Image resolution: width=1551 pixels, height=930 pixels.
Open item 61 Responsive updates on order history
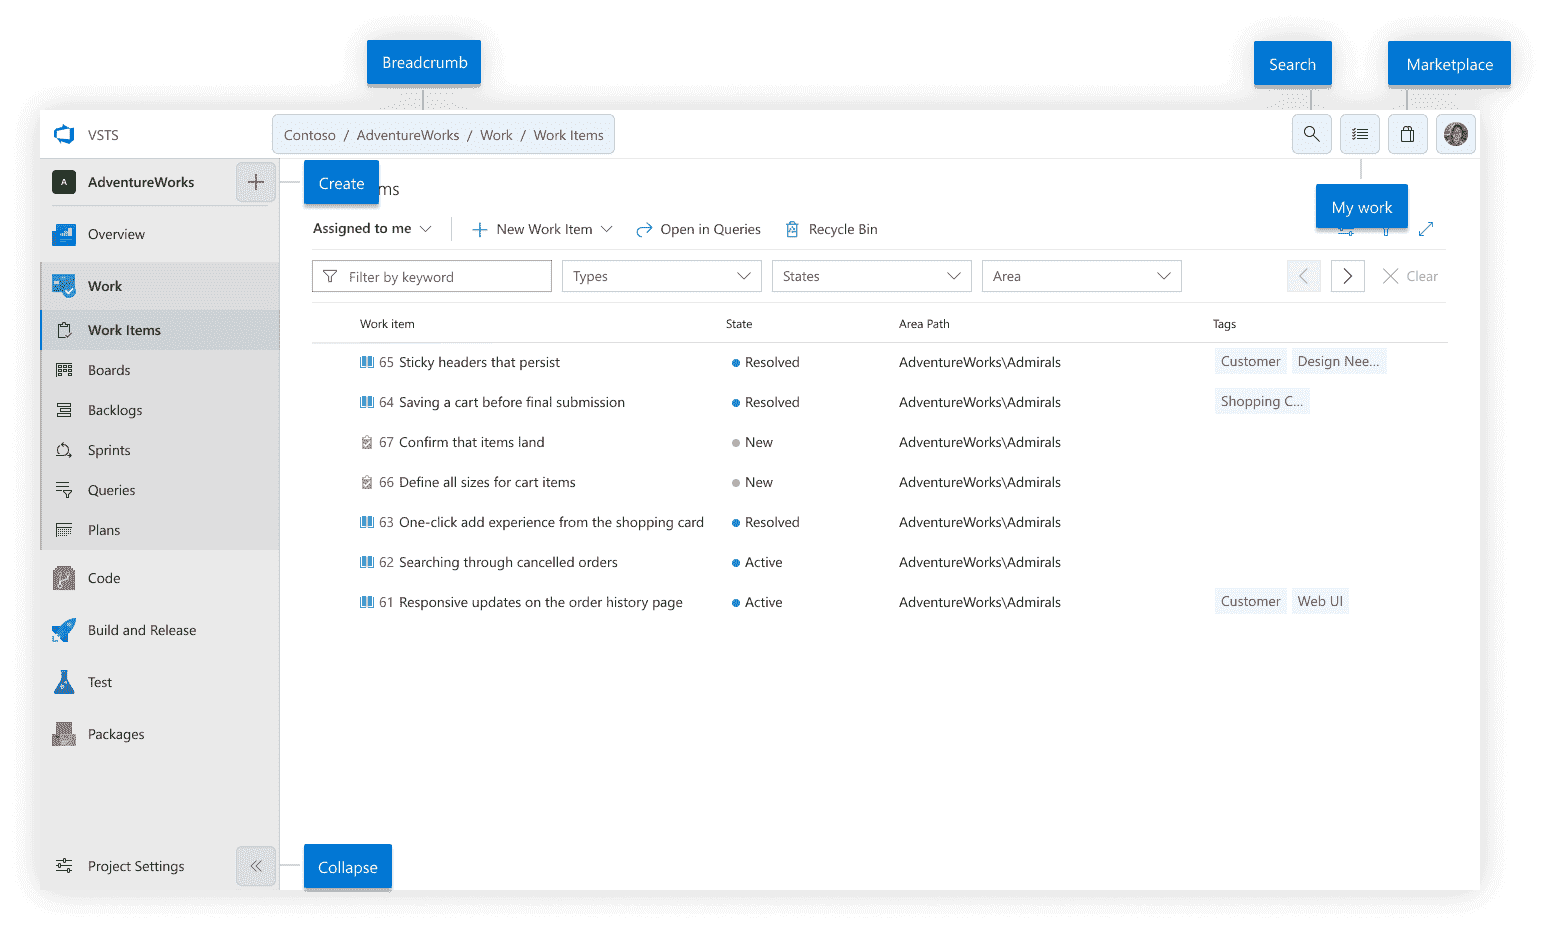point(541,602)
